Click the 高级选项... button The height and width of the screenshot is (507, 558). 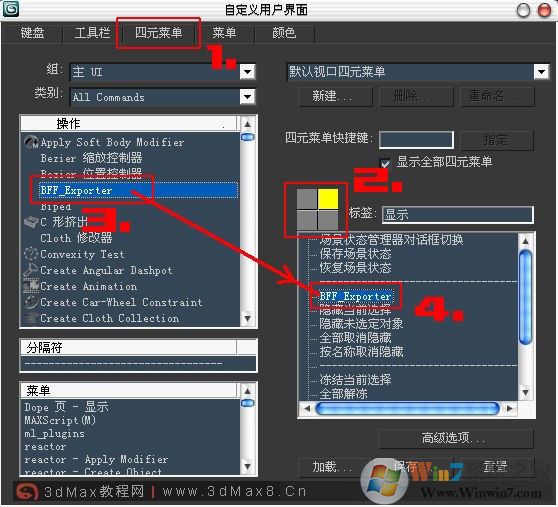pos(456,438)
